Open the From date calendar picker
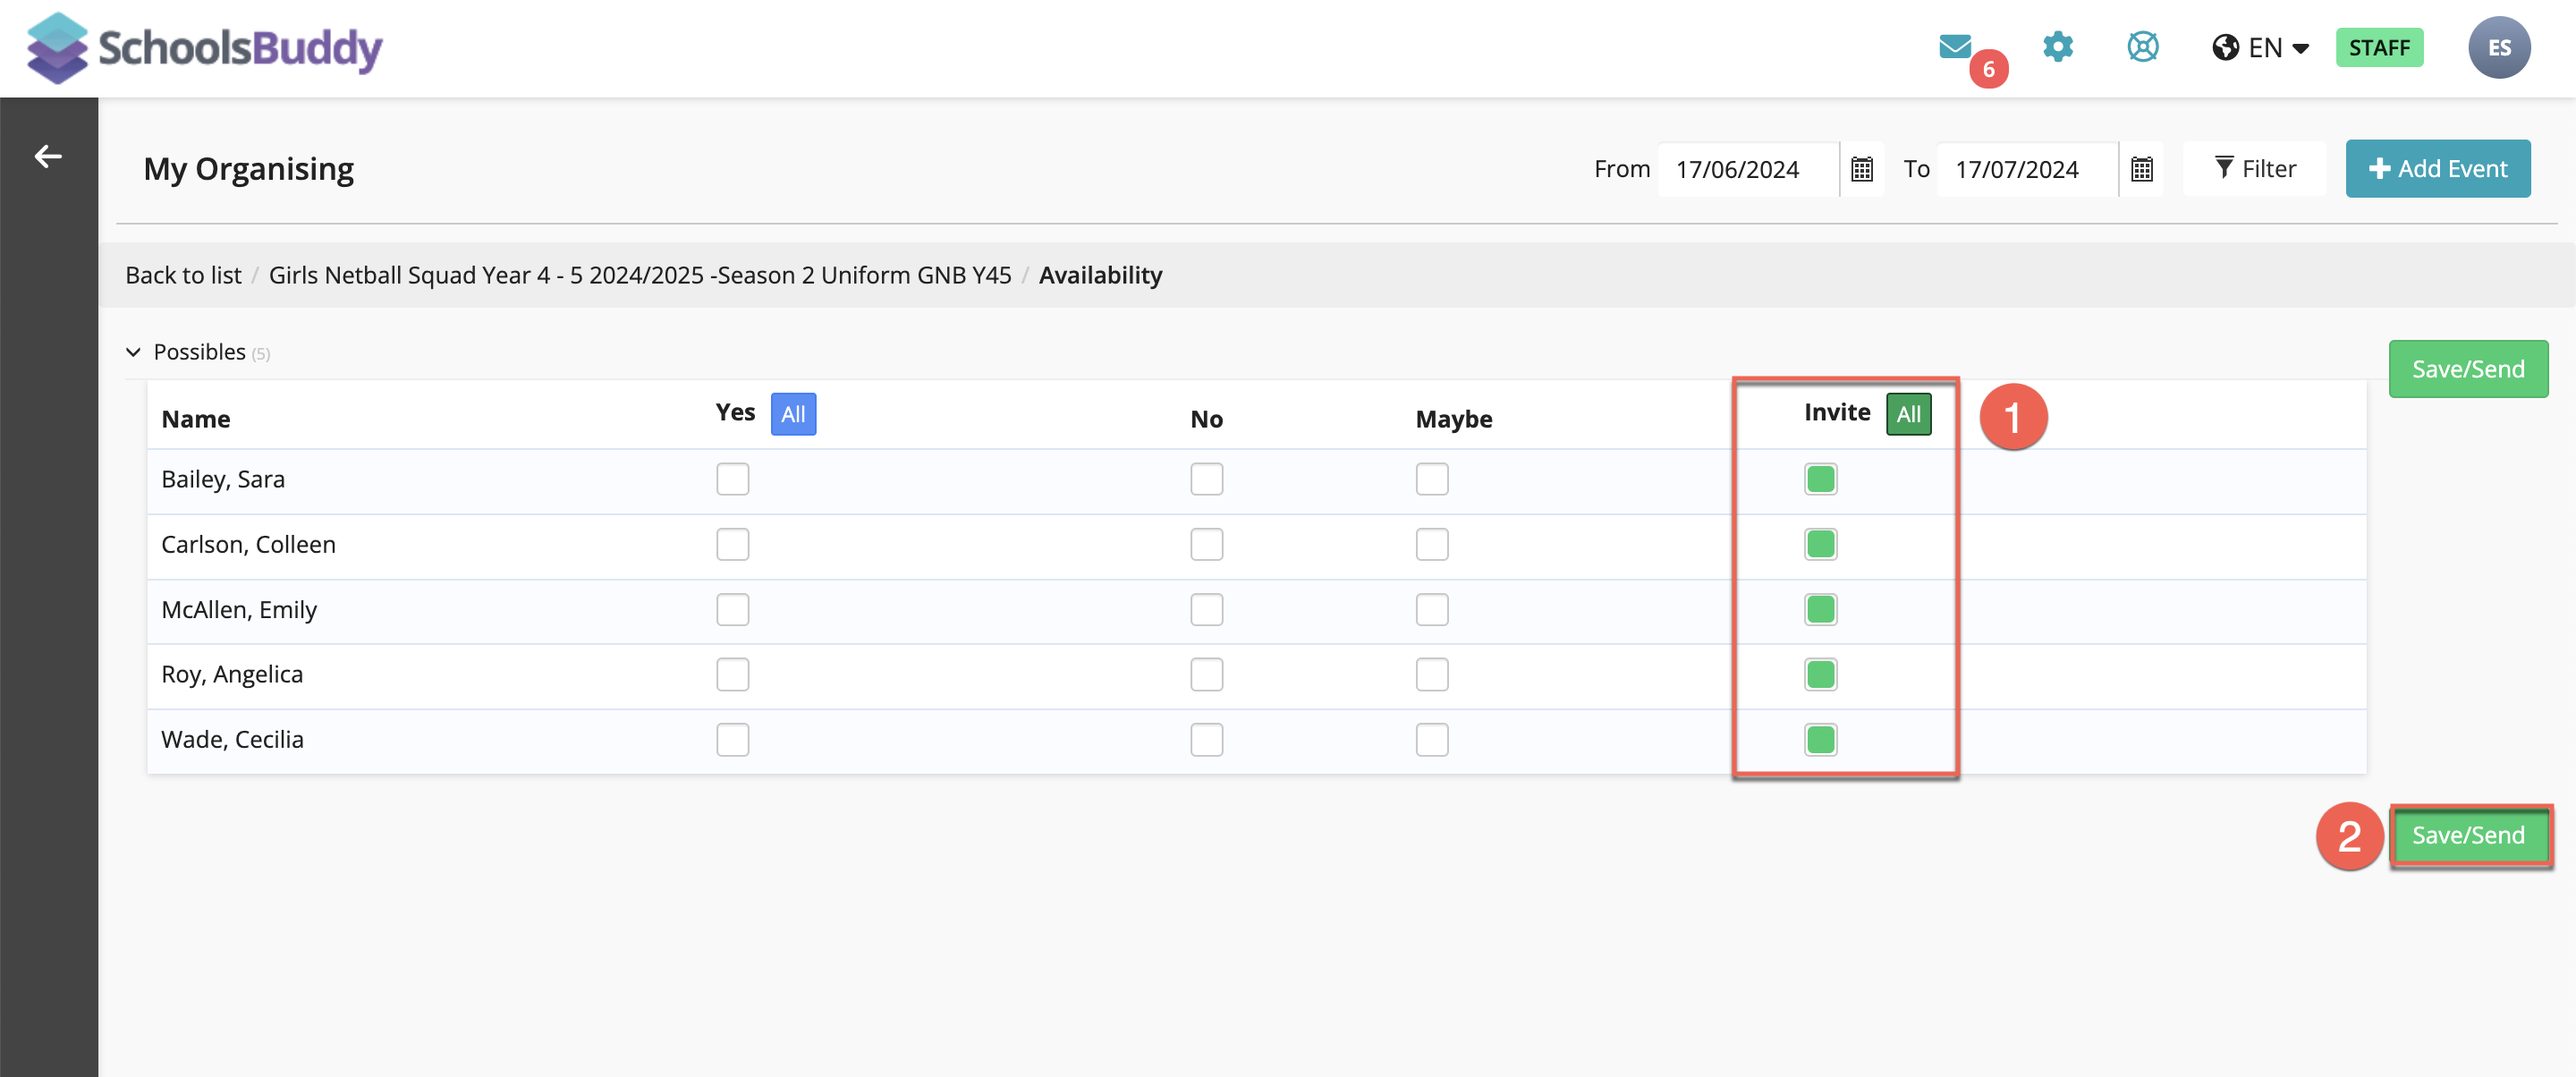Image resolution: width=2576 pixels, height=1077 pixels. 1862,169
